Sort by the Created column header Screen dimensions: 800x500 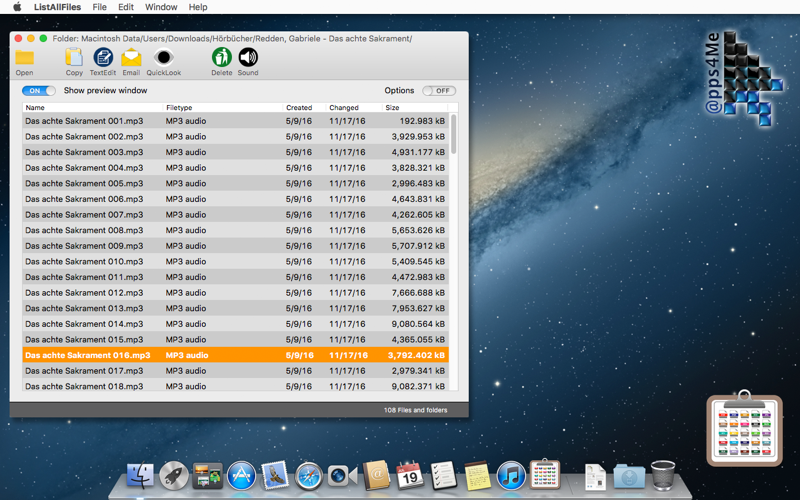(x=299, y=108)
